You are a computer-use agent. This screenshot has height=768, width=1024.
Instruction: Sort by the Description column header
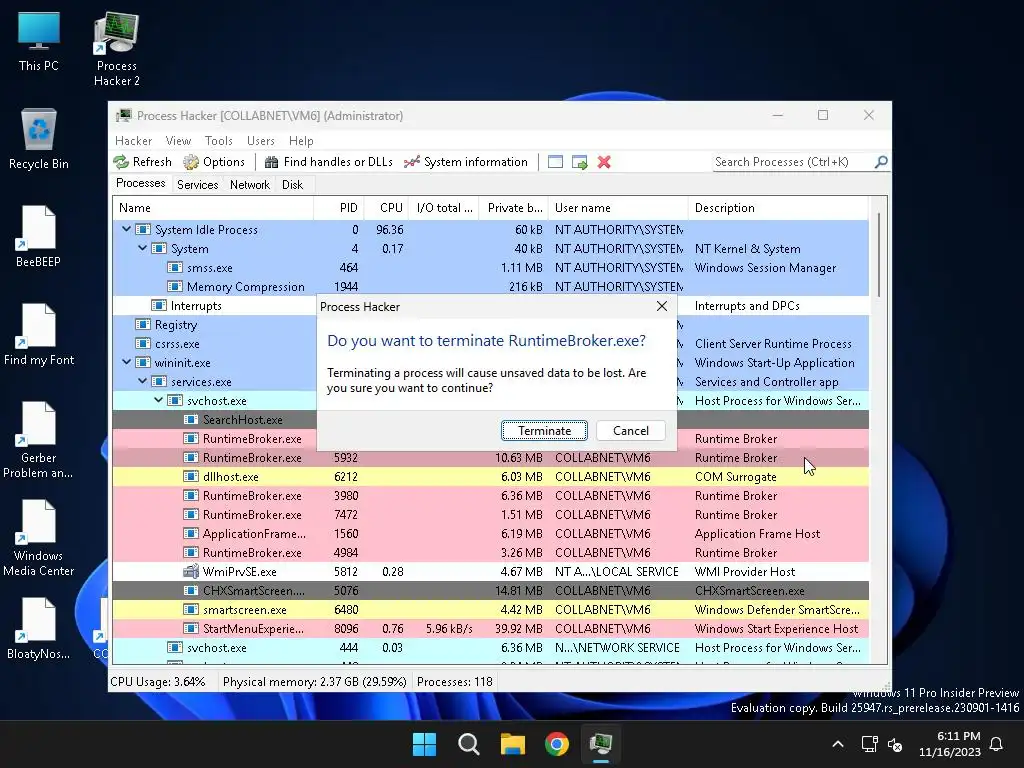click(778, 208)
